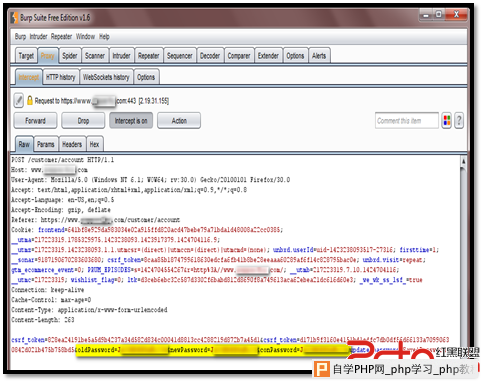Open the HTTP history sub-tab
This screenshot has height=383, width=483.
click(x=61, y=77)
